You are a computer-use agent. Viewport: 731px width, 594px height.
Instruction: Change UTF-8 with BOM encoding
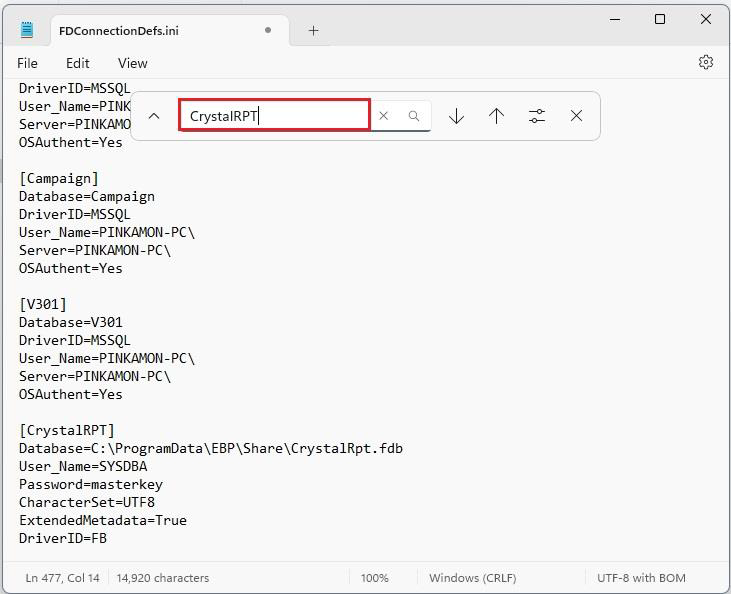click(x=648, y=578)
